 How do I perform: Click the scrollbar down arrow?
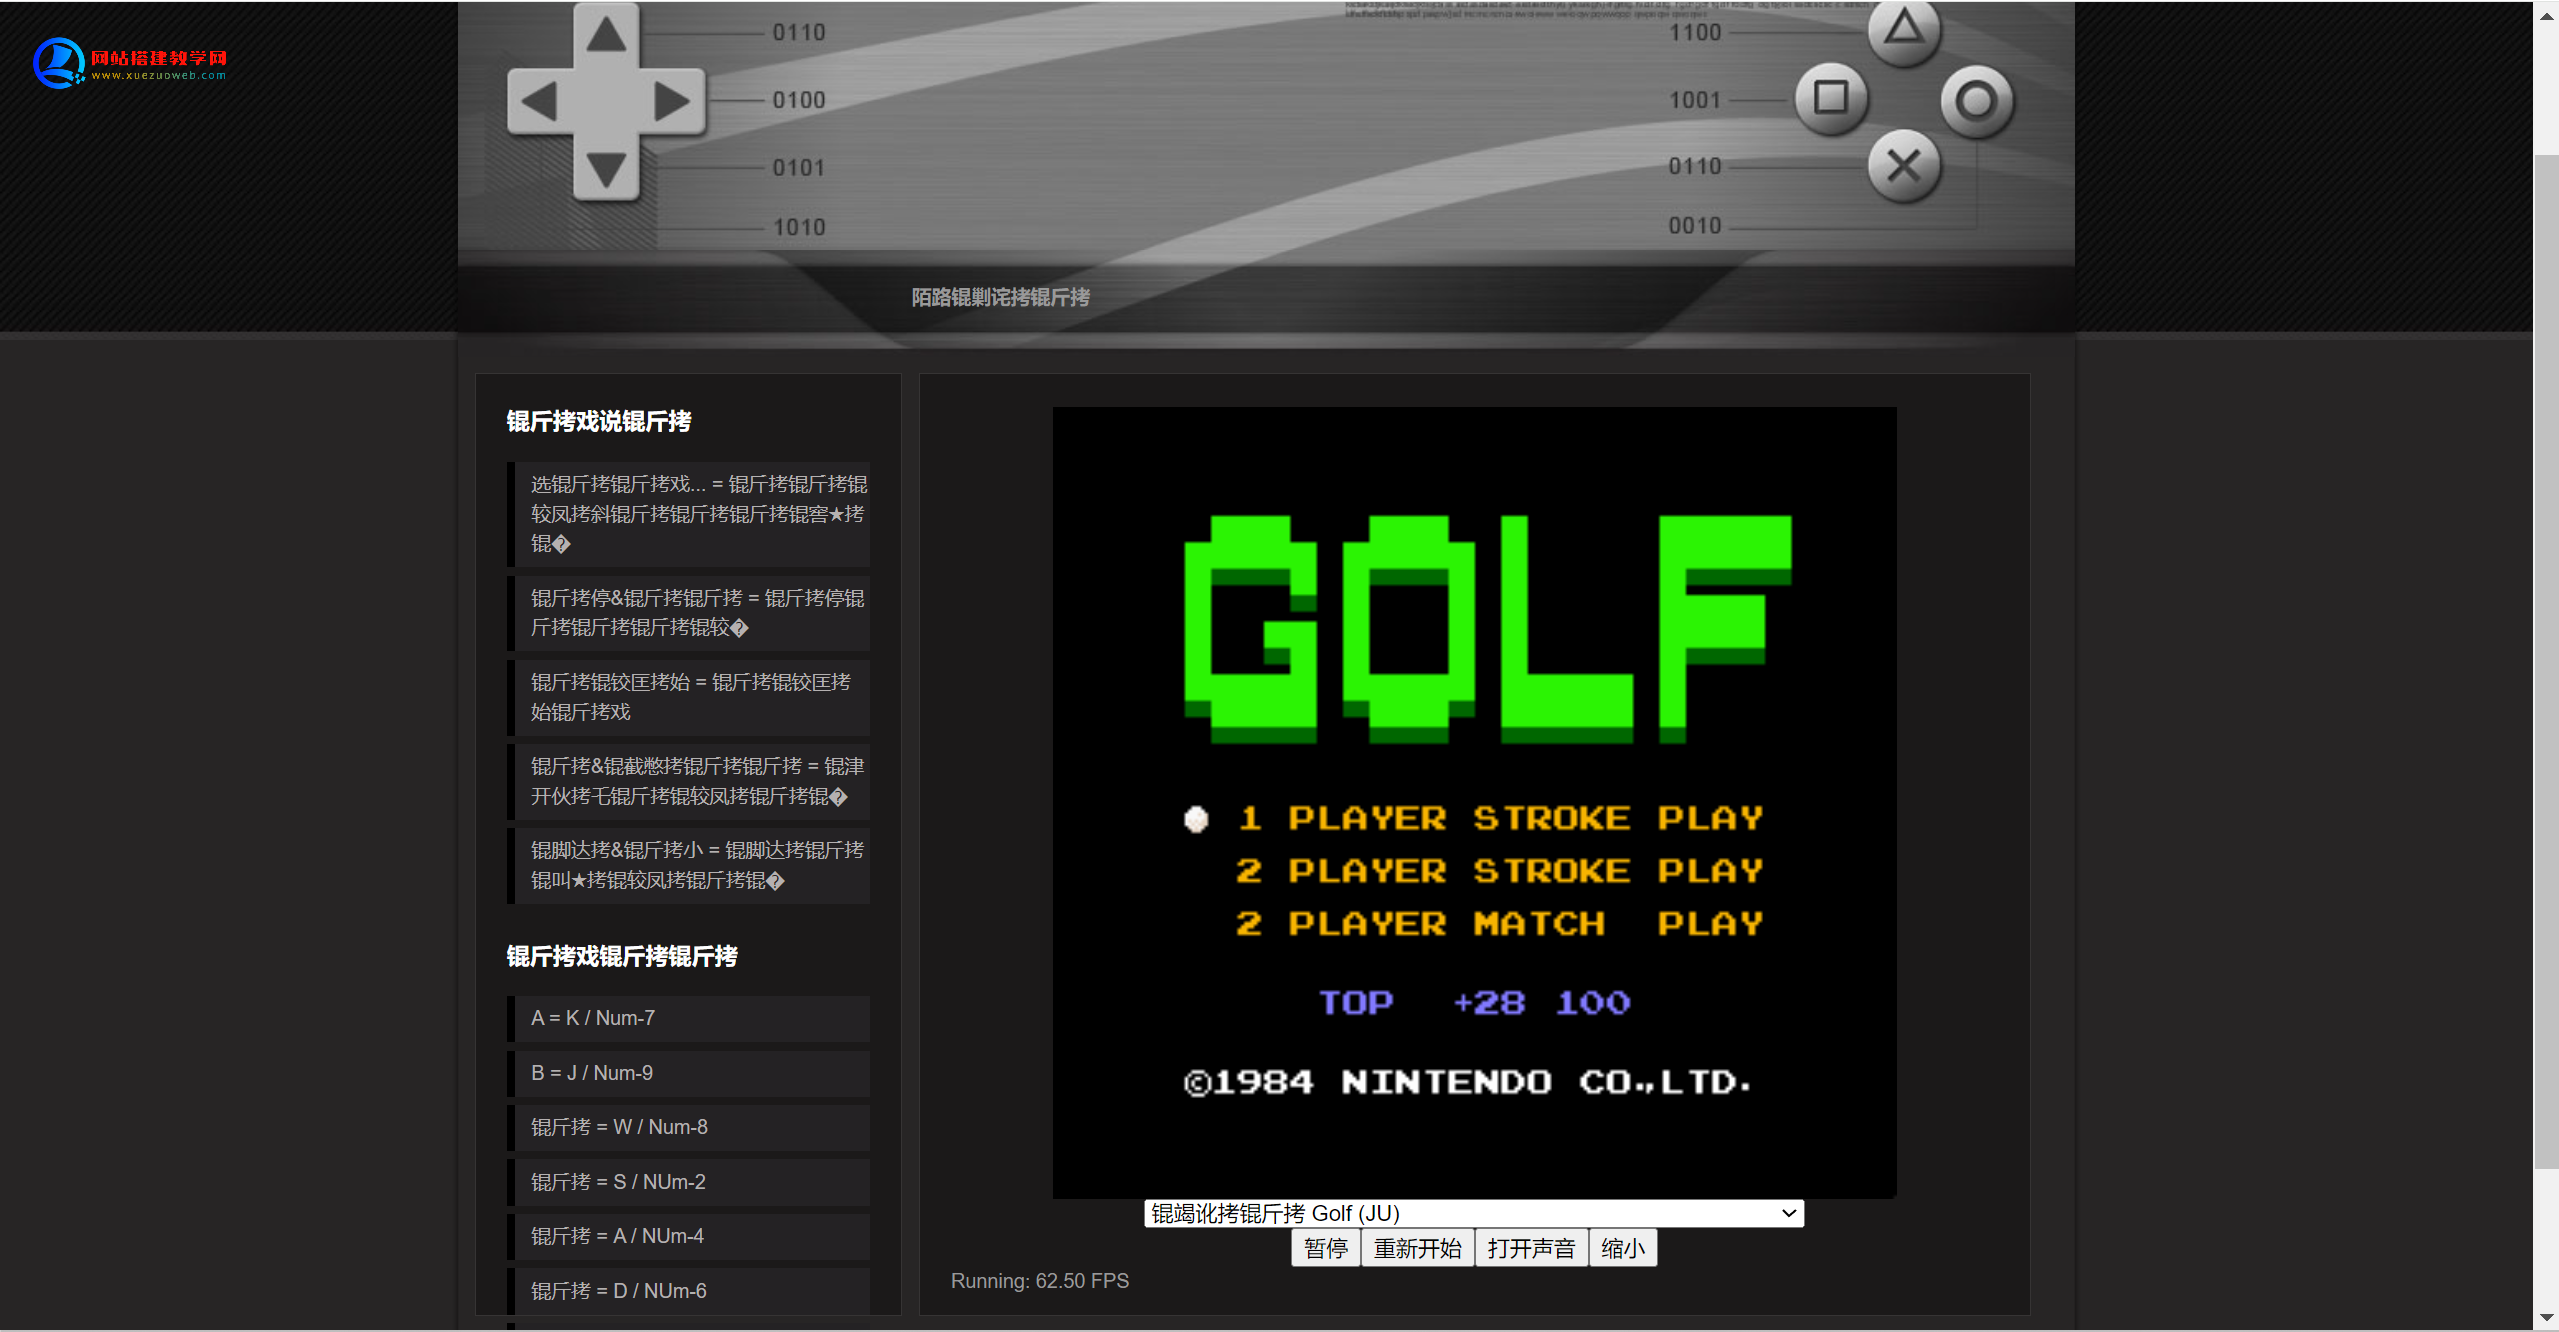tap(2546, 1319)
